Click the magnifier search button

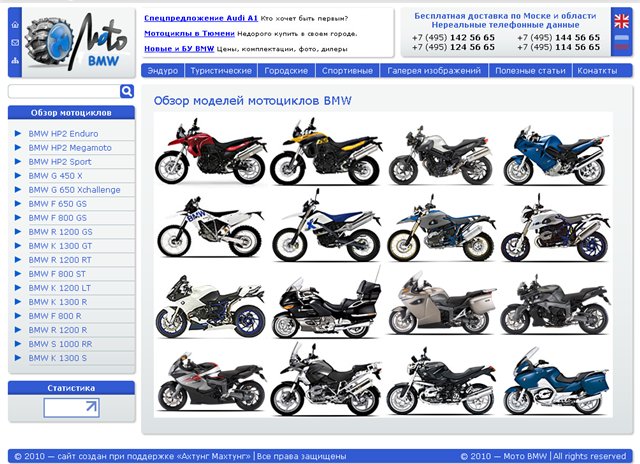(x=127, y=91)
